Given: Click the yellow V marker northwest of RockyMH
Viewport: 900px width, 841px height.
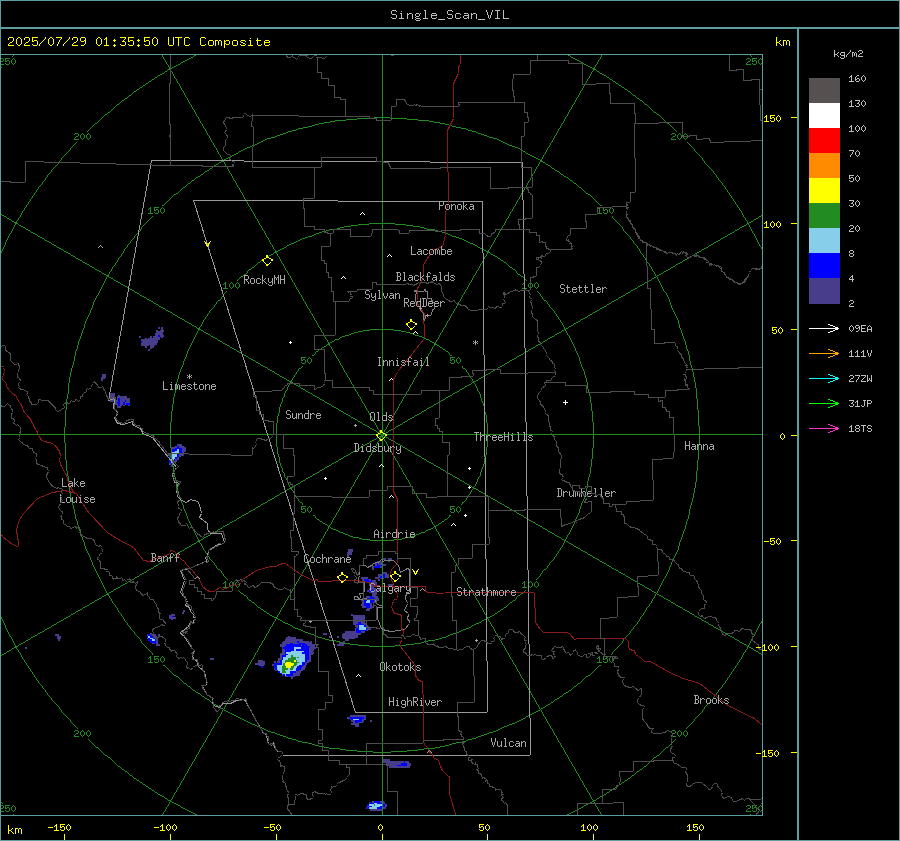Looking at the screenshot, I should (x=208, y=244).
